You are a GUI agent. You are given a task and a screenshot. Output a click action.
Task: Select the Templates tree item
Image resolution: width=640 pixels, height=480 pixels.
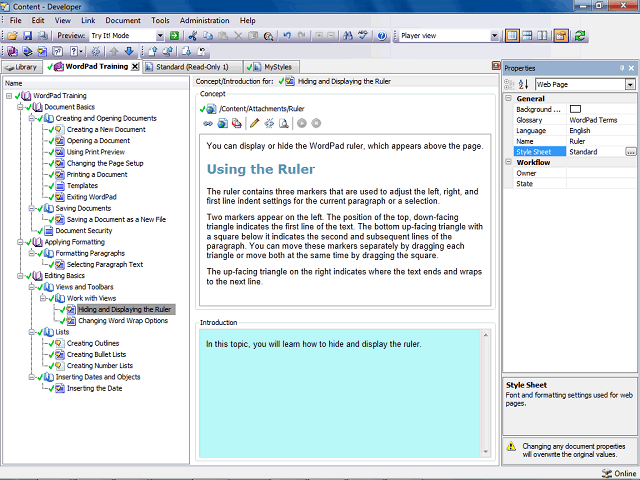[x=82, y=186]
